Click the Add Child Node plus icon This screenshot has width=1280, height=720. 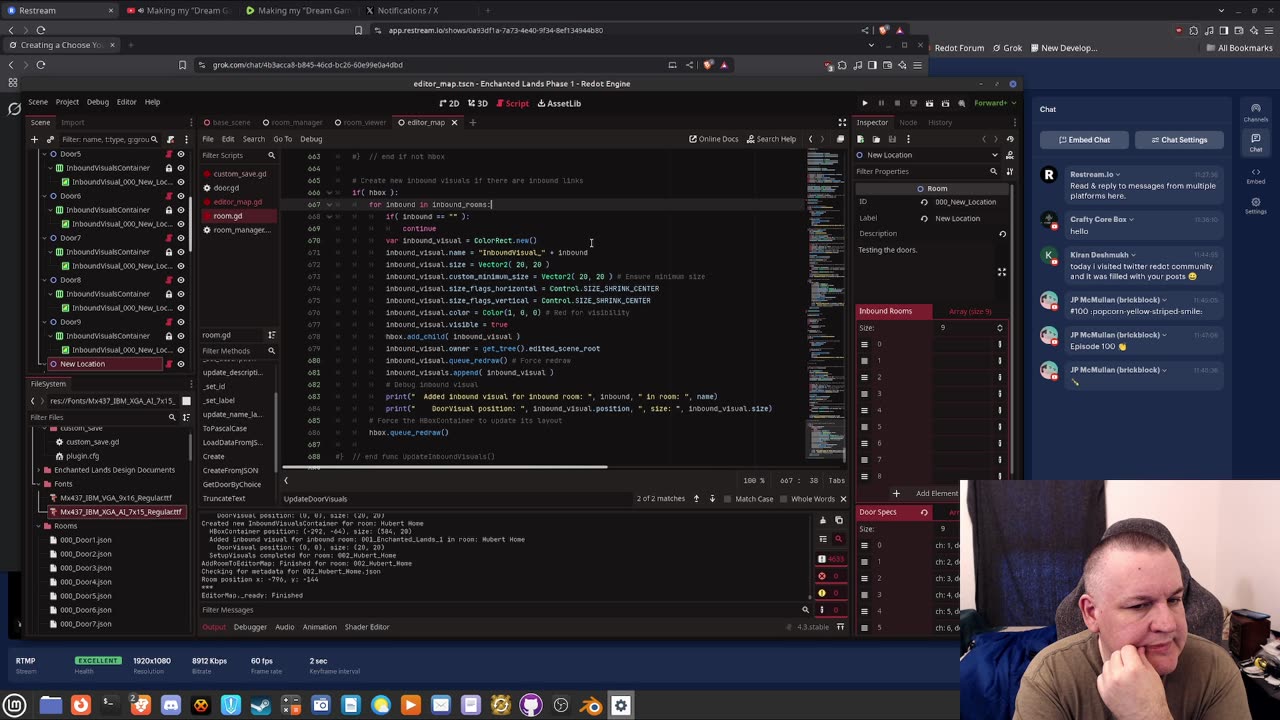click(34, 139)
